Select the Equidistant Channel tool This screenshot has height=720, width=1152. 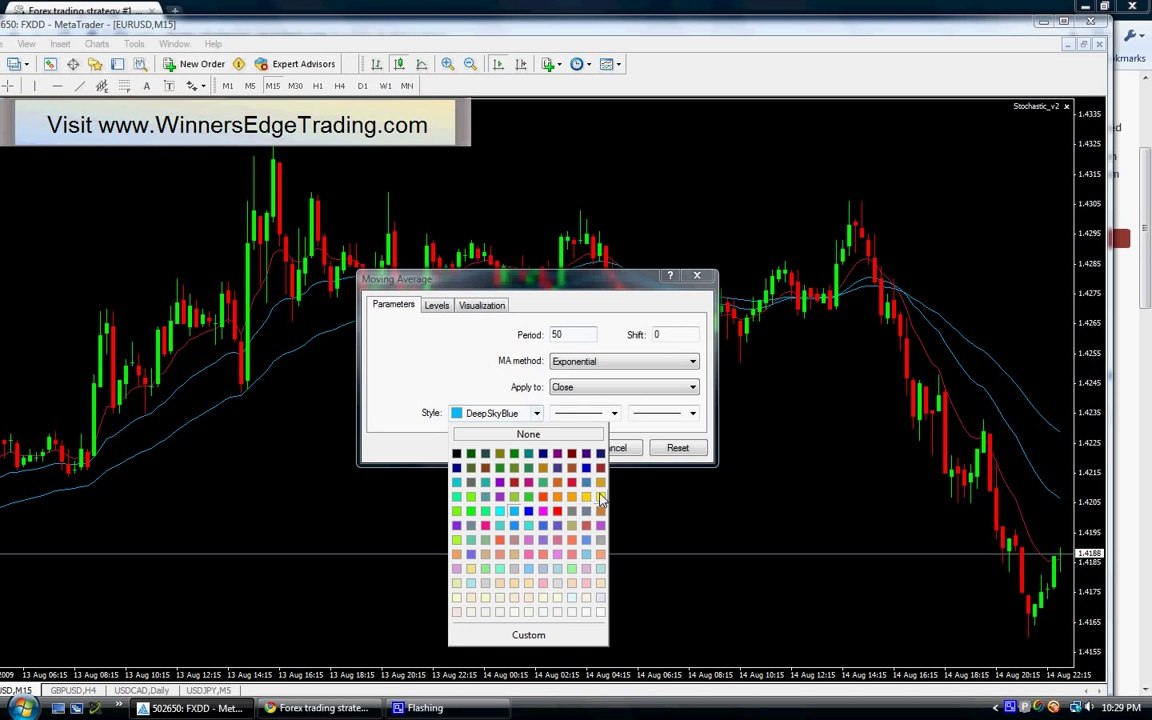point(102,86)
